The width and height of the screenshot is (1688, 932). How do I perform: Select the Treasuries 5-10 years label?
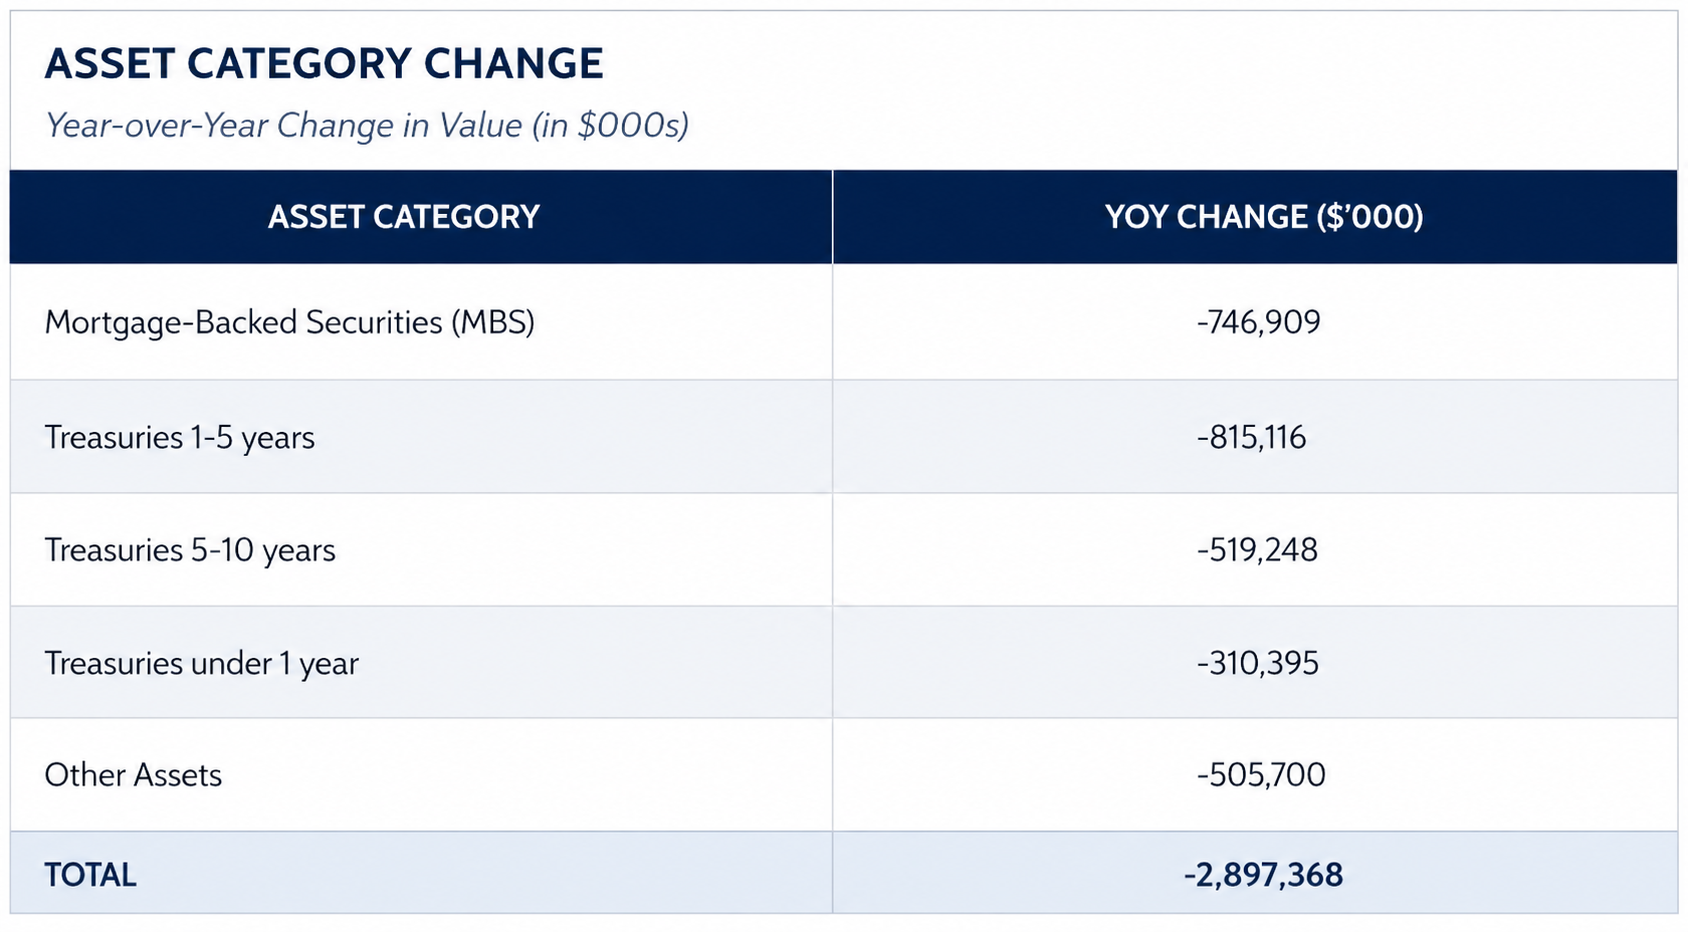[x=189, y=550]
